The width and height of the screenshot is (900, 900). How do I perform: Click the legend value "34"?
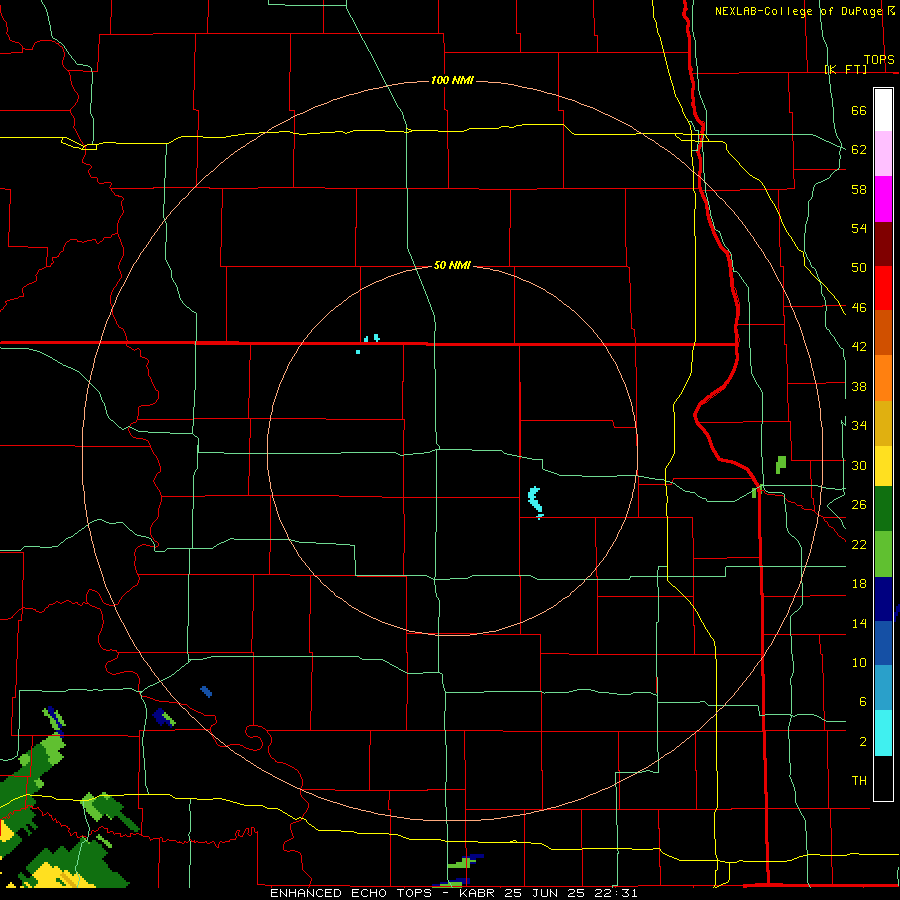click(x=859, y=426)
